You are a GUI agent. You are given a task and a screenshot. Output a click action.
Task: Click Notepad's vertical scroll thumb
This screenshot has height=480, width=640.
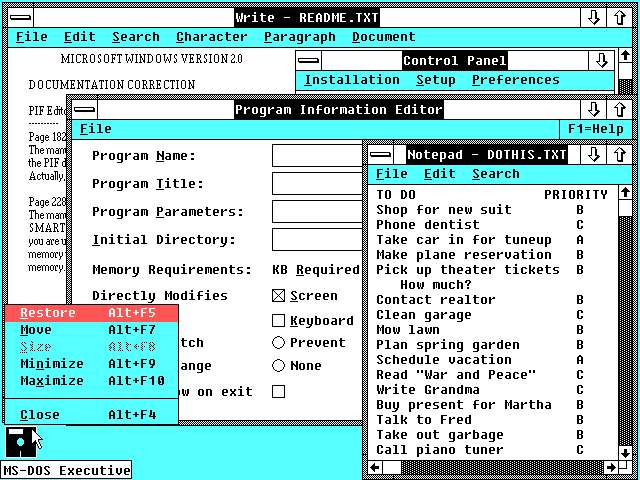(x=625, y=208)
